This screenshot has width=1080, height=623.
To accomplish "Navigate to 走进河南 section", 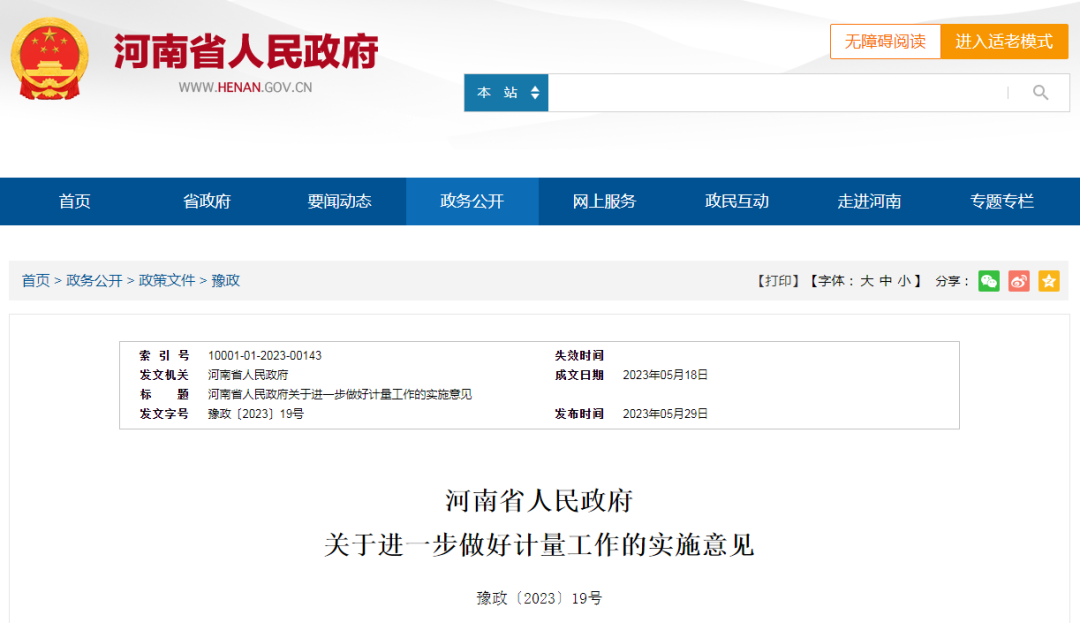I will [x=869, y=201].
